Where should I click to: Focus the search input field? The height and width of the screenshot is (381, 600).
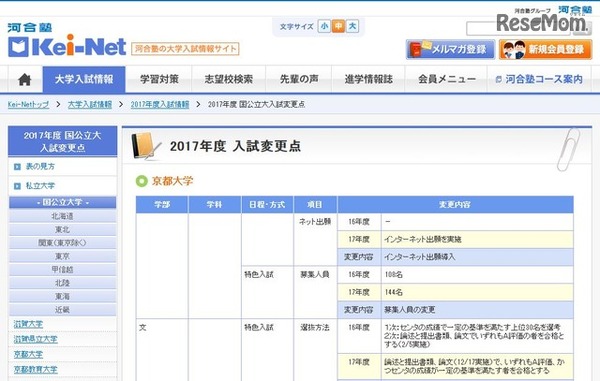pos(519,28)
